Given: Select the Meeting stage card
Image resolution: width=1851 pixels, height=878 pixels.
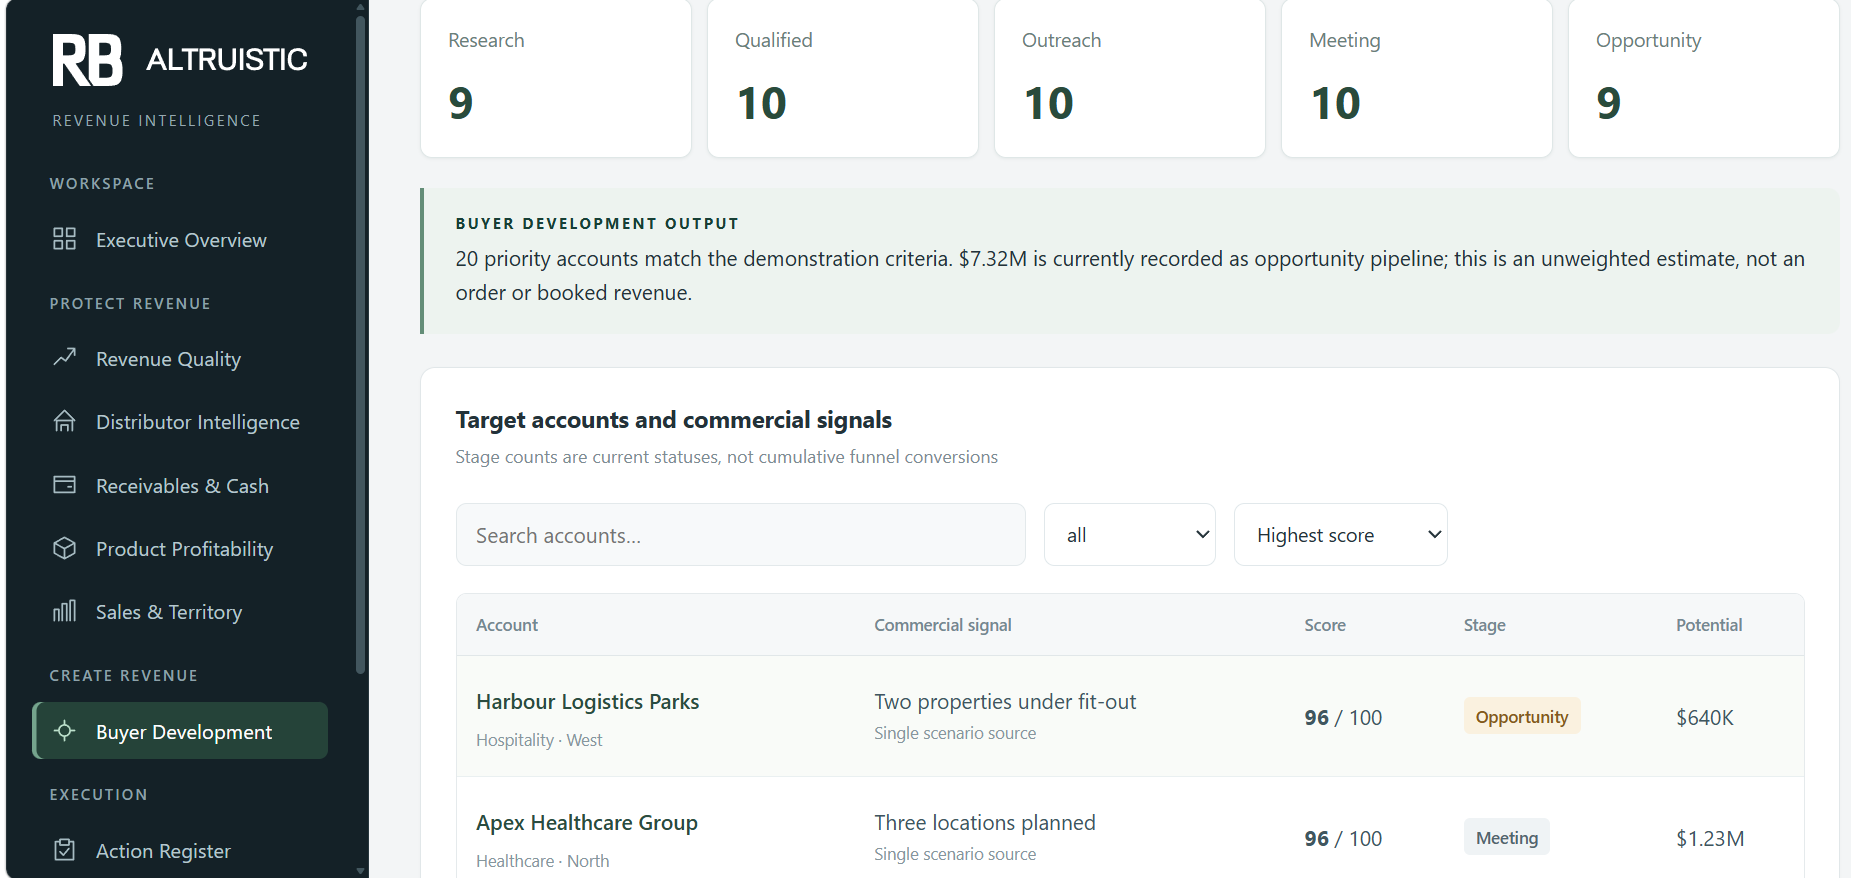Looking at the screenshot, I should pyautogui.click(x=1417, y=78).
